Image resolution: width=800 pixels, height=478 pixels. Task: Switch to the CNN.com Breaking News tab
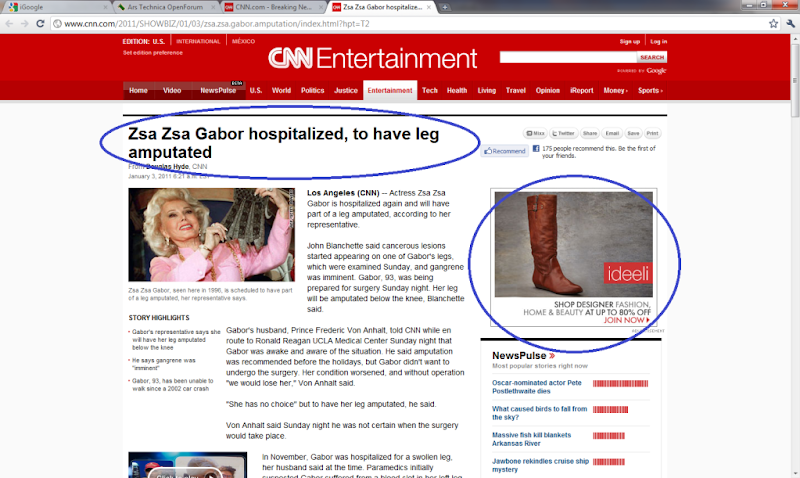click(x=274, y=7)
